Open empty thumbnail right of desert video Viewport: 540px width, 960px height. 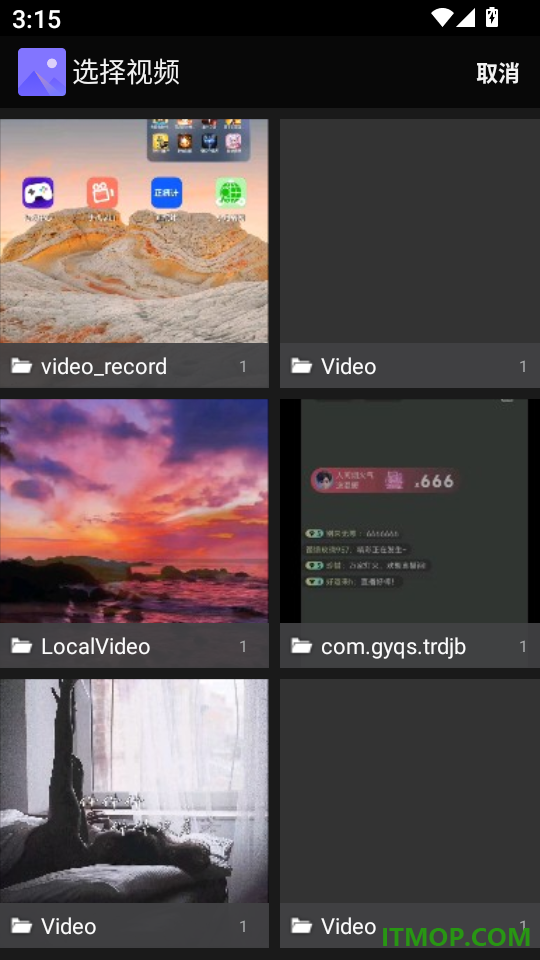(410, 231)
